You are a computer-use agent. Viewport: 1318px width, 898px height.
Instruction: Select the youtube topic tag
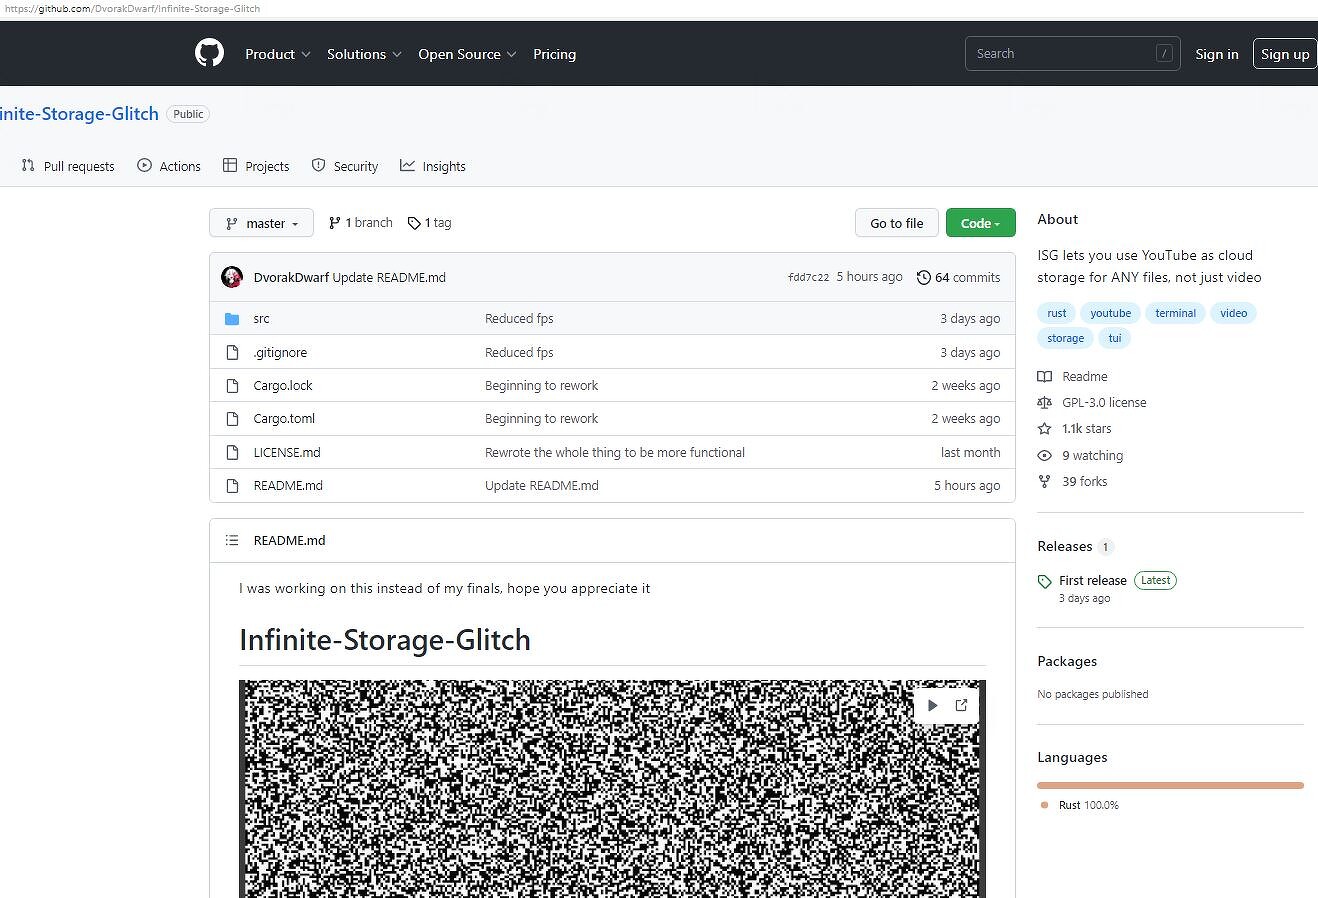[x=1110, y=313]
